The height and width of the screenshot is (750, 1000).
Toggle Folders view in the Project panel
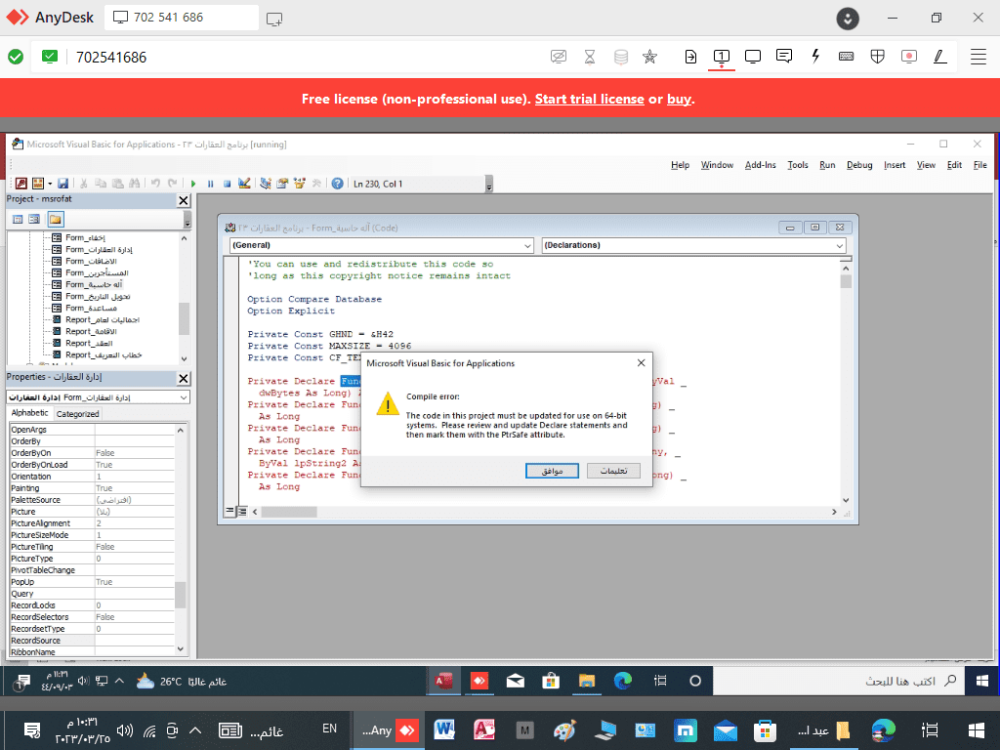[x=55, y=219]
